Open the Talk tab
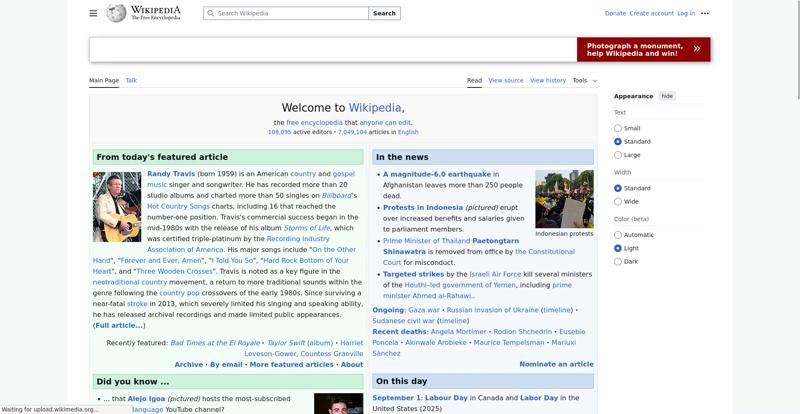 [131, 80]
